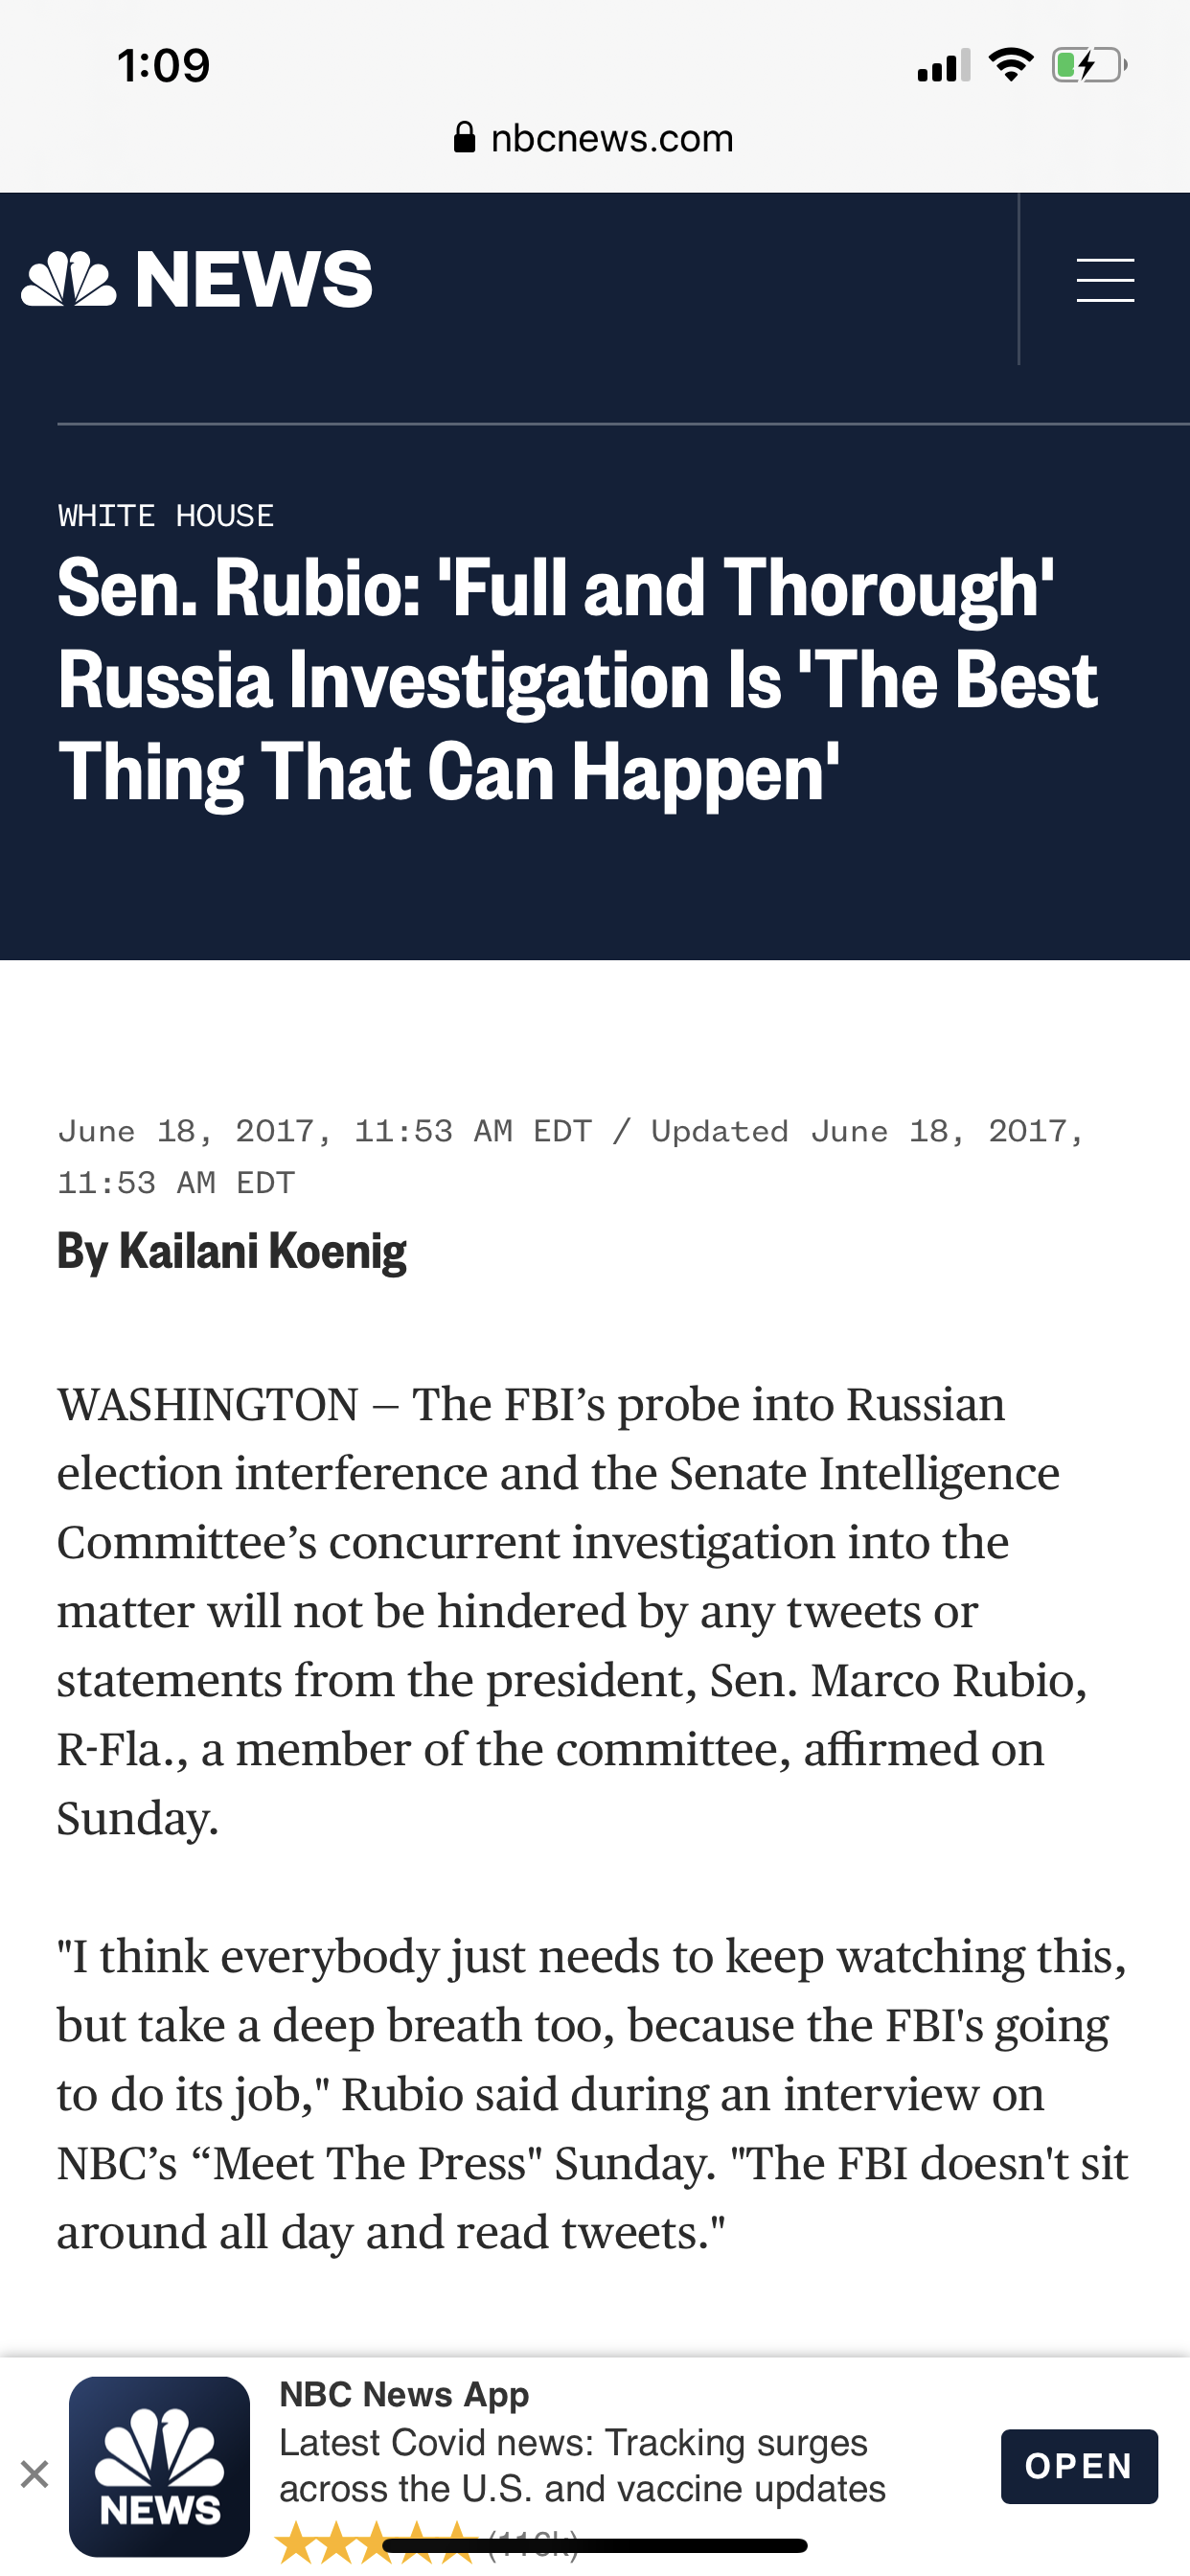1190x2576 pixels.
Task: Tap the NEWS wordmark in header
Action: (x=253, y=279)
